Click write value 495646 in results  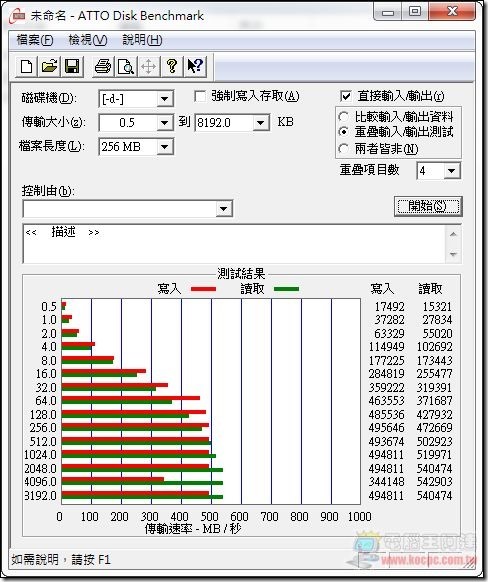point(386,428)
